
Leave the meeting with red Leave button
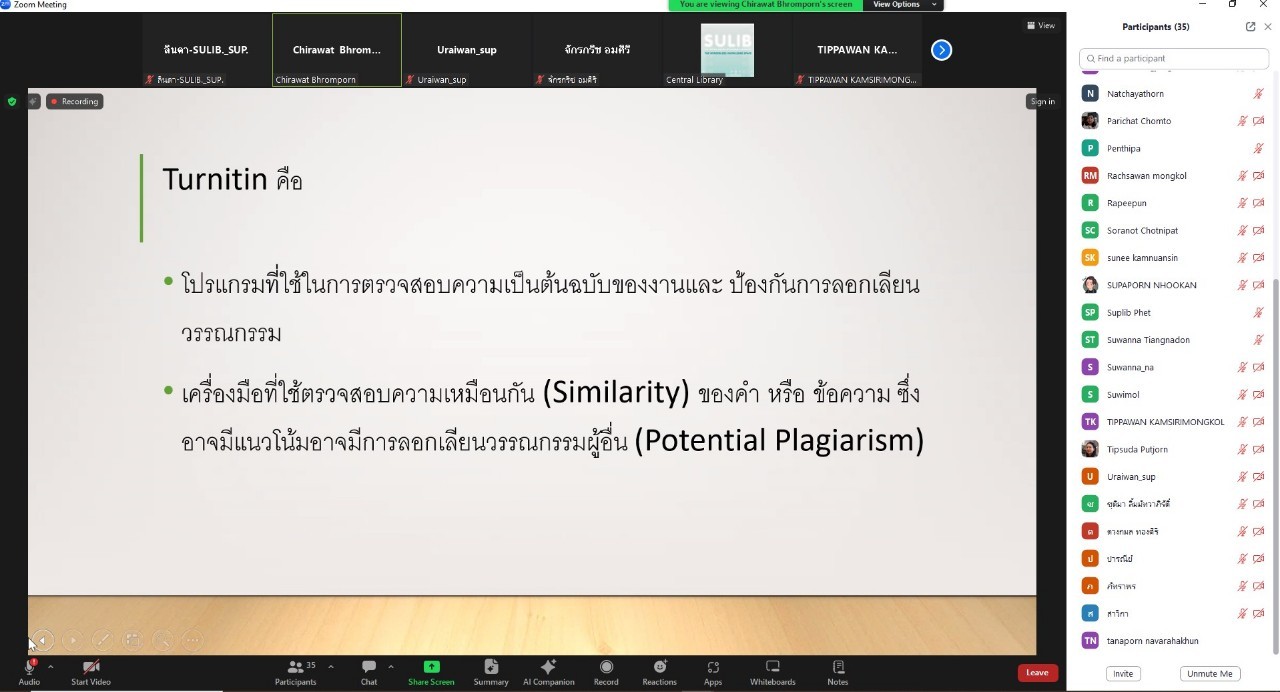(x=1037, y=673)
